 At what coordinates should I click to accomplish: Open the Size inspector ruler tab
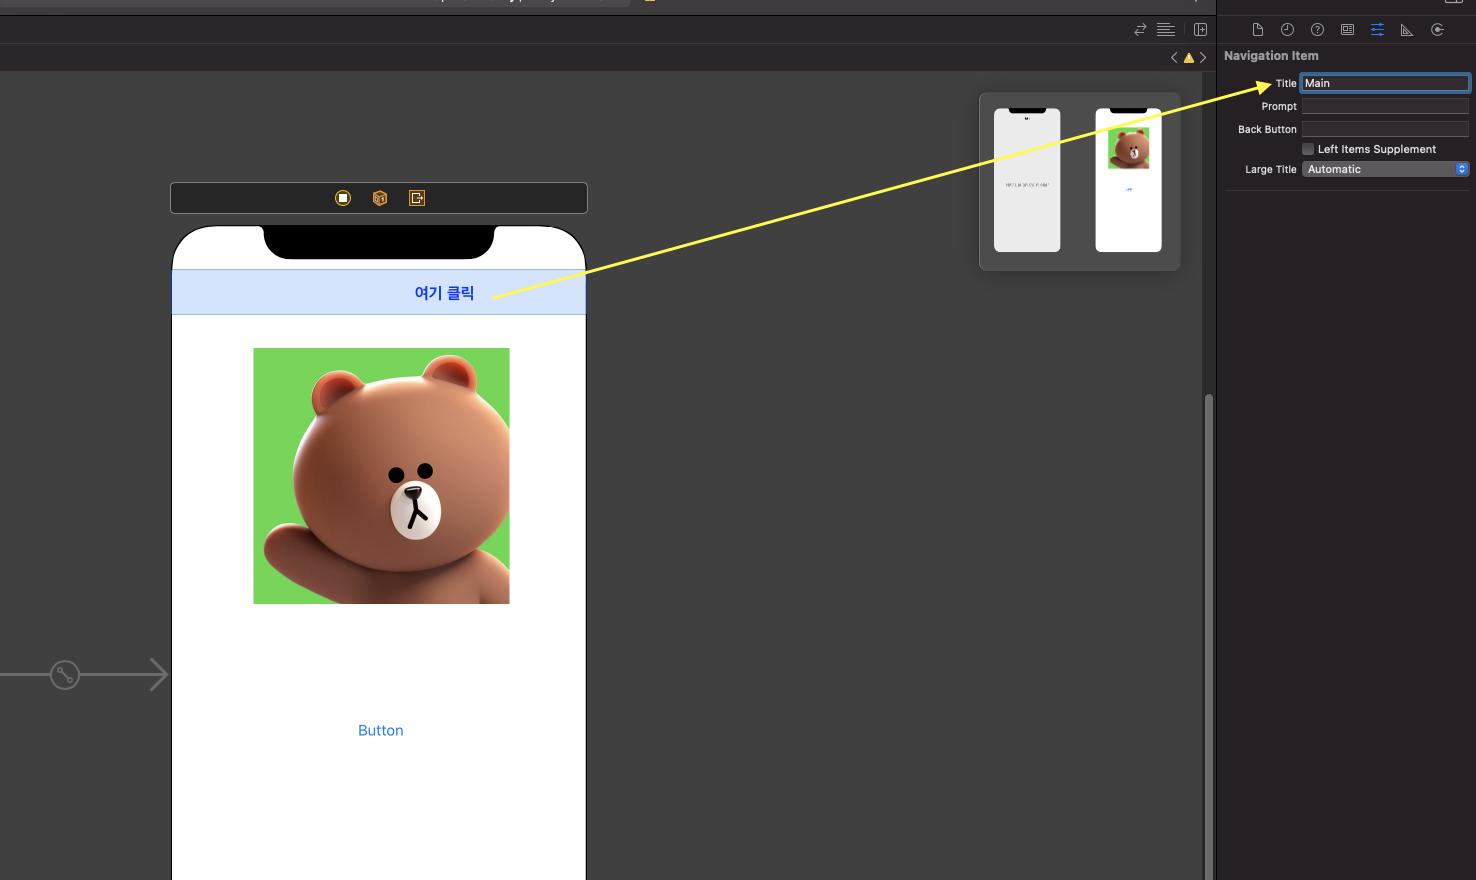coord(1407,30)
